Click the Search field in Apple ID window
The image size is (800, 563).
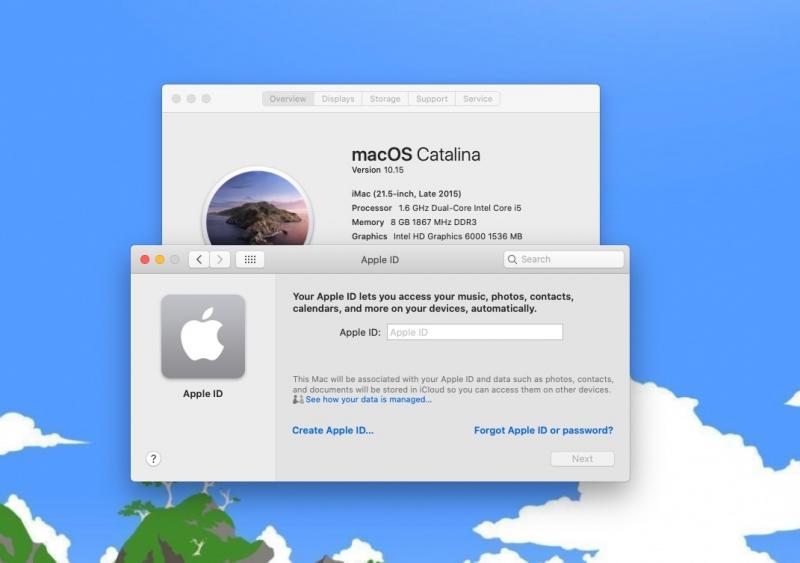point(563,260)
